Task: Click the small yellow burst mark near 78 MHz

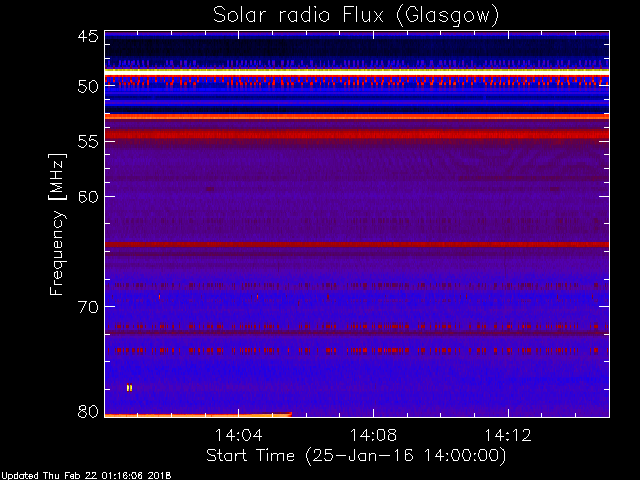Action: point(129,388)
